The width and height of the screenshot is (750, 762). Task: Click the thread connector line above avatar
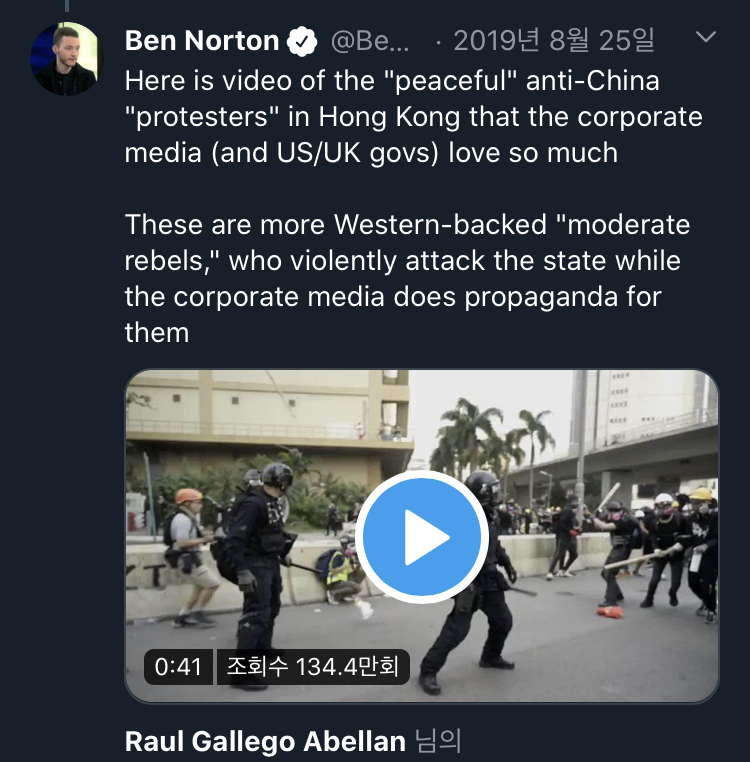[66, 8]
